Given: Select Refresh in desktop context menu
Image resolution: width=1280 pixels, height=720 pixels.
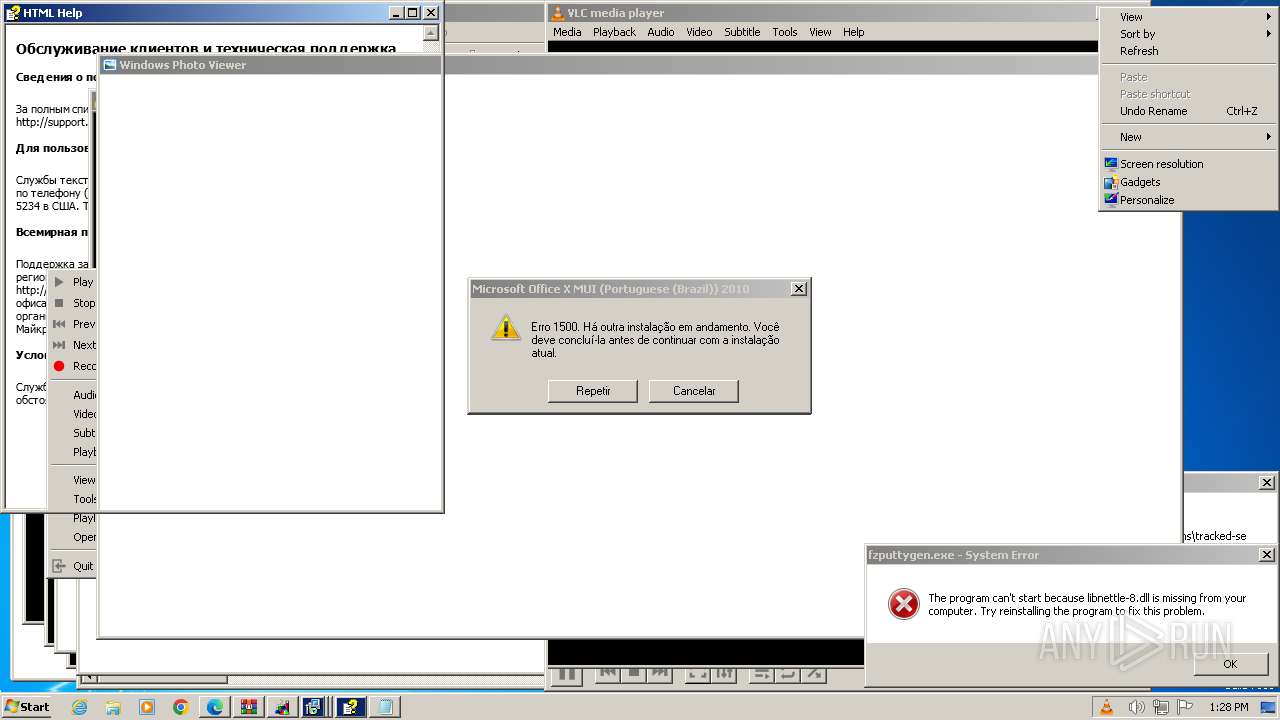Looking at the screenshot, I should click(1188, 51).
